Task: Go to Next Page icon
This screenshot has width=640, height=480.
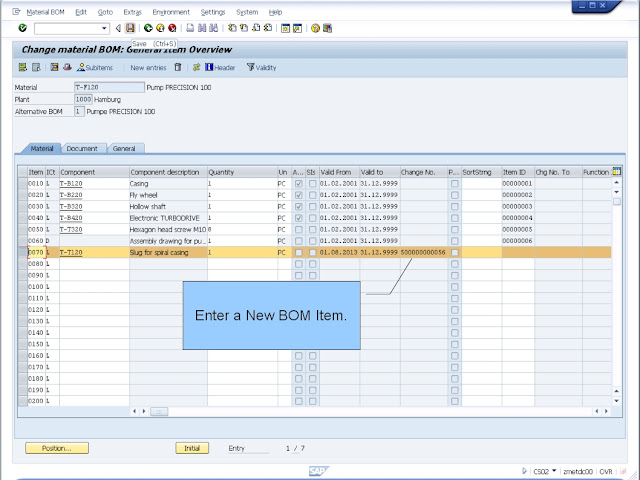Action: pyautogui.click(x=256, y=28)
